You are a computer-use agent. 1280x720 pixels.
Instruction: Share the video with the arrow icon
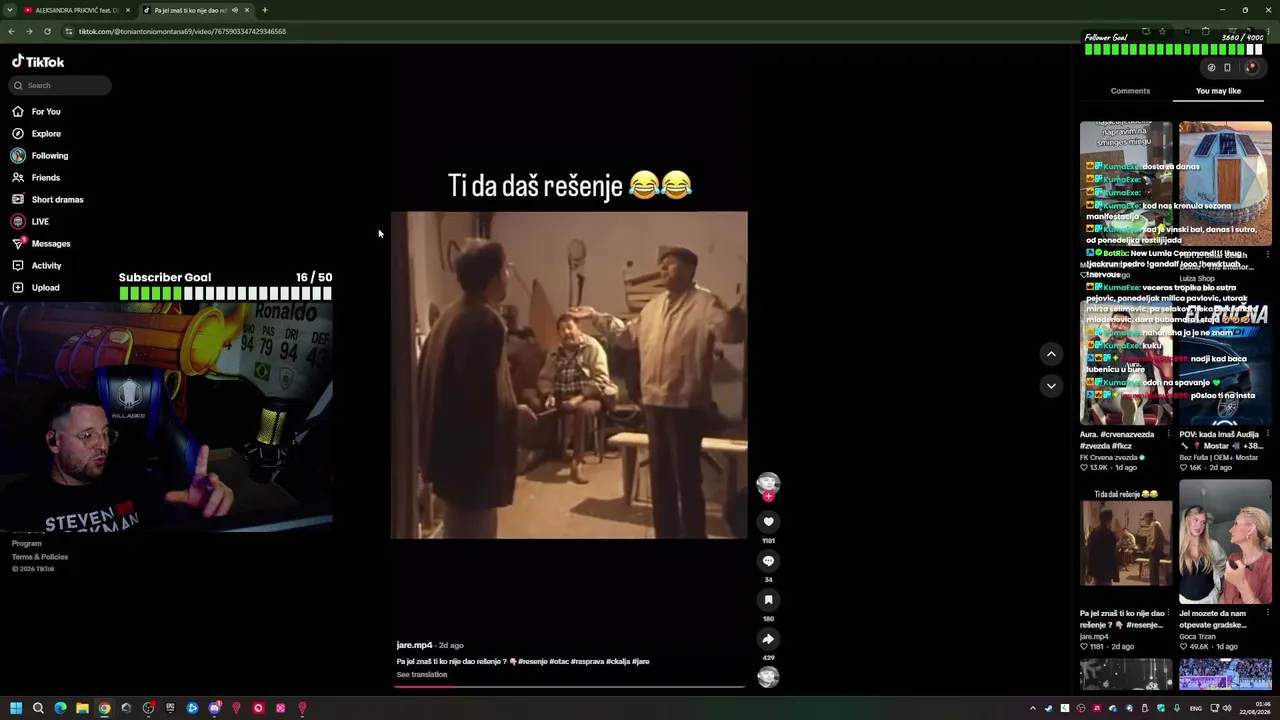[768, 639]
